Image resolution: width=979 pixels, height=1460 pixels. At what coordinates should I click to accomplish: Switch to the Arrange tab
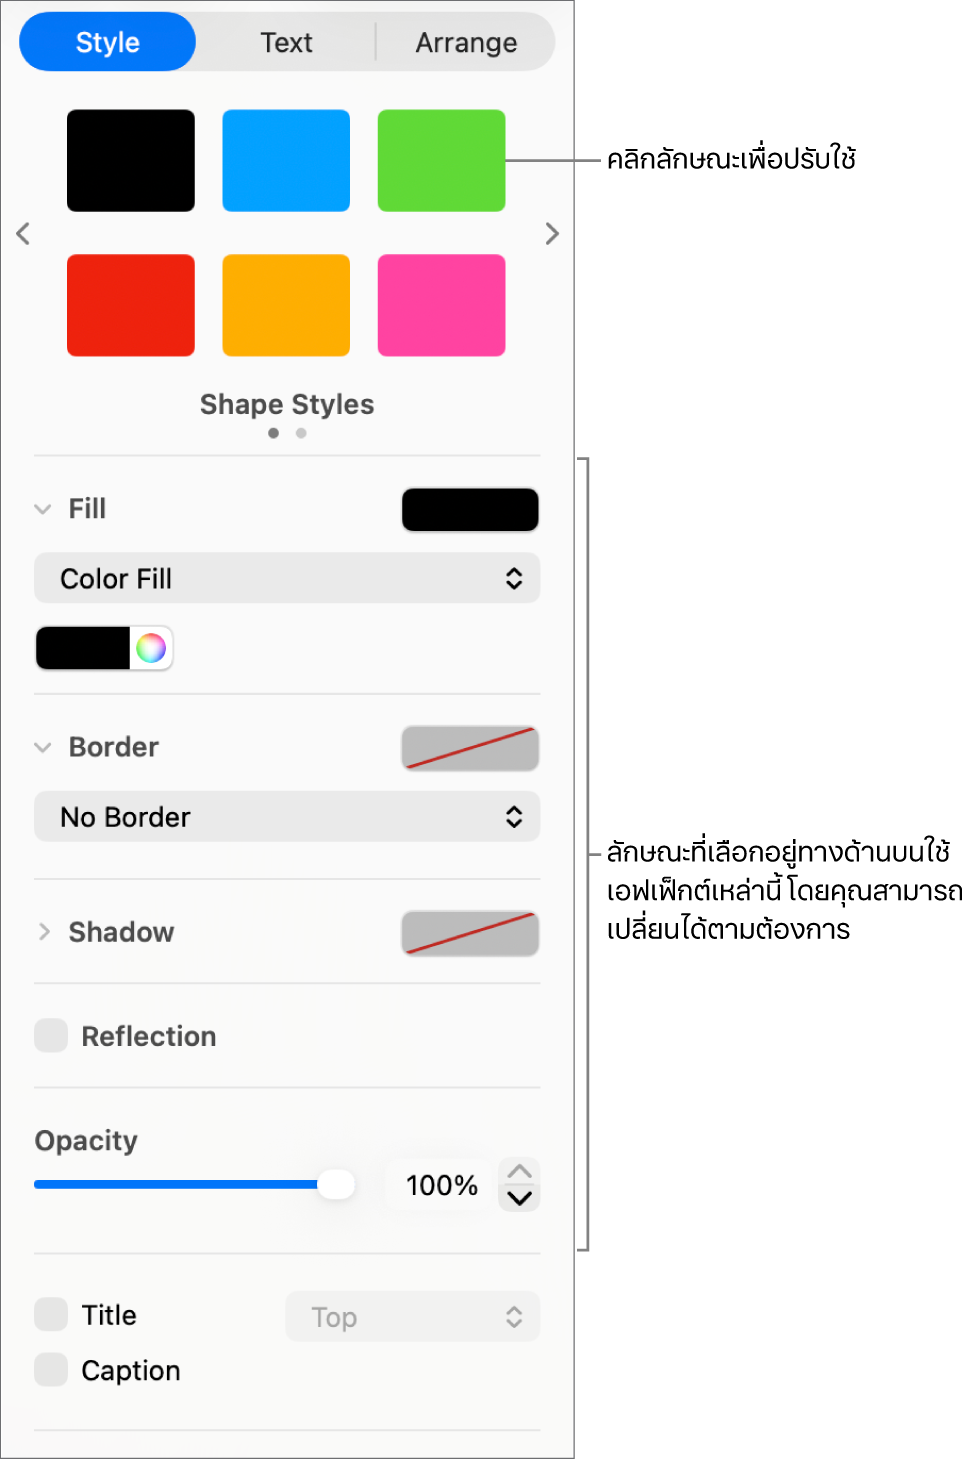(466, 42)
